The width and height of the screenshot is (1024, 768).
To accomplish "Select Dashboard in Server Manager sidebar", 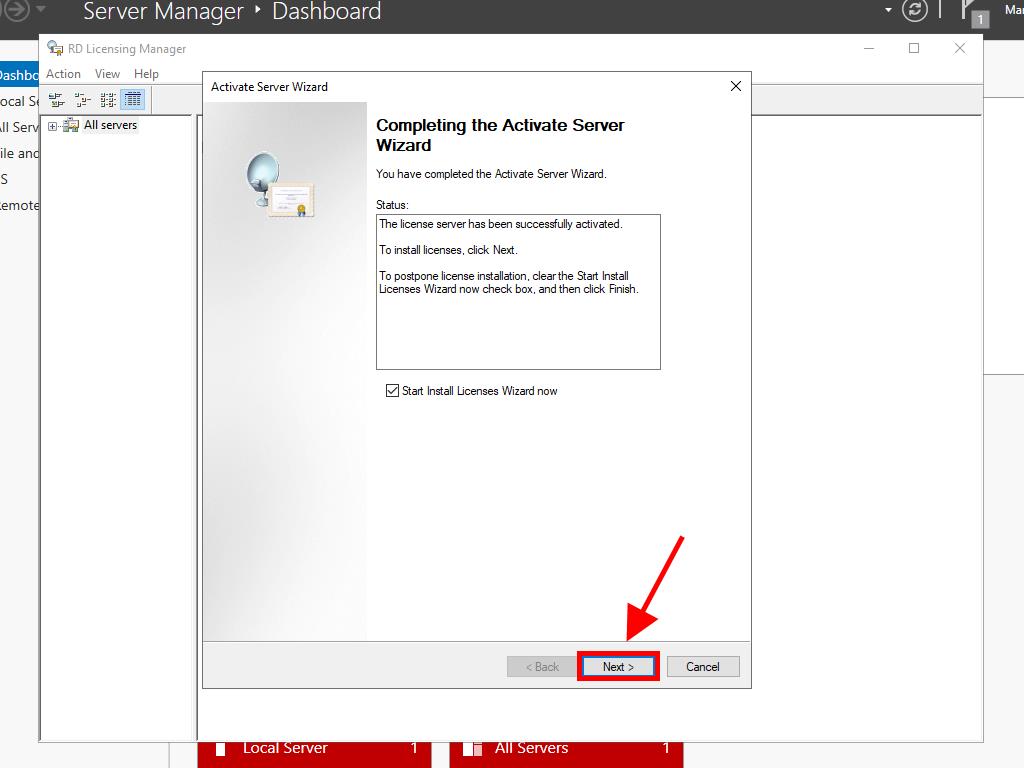I will pyautogui.click(x=19, y=75).
